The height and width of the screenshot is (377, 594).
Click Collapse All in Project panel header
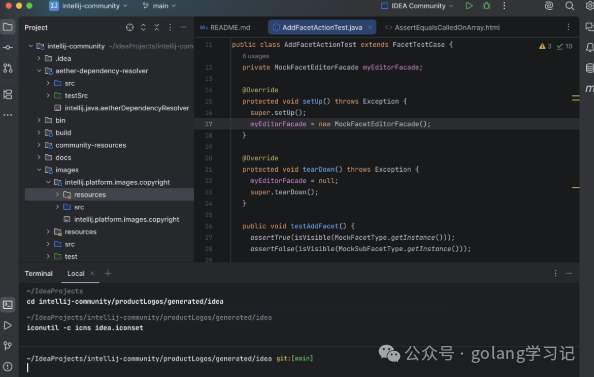pos(156,27)
